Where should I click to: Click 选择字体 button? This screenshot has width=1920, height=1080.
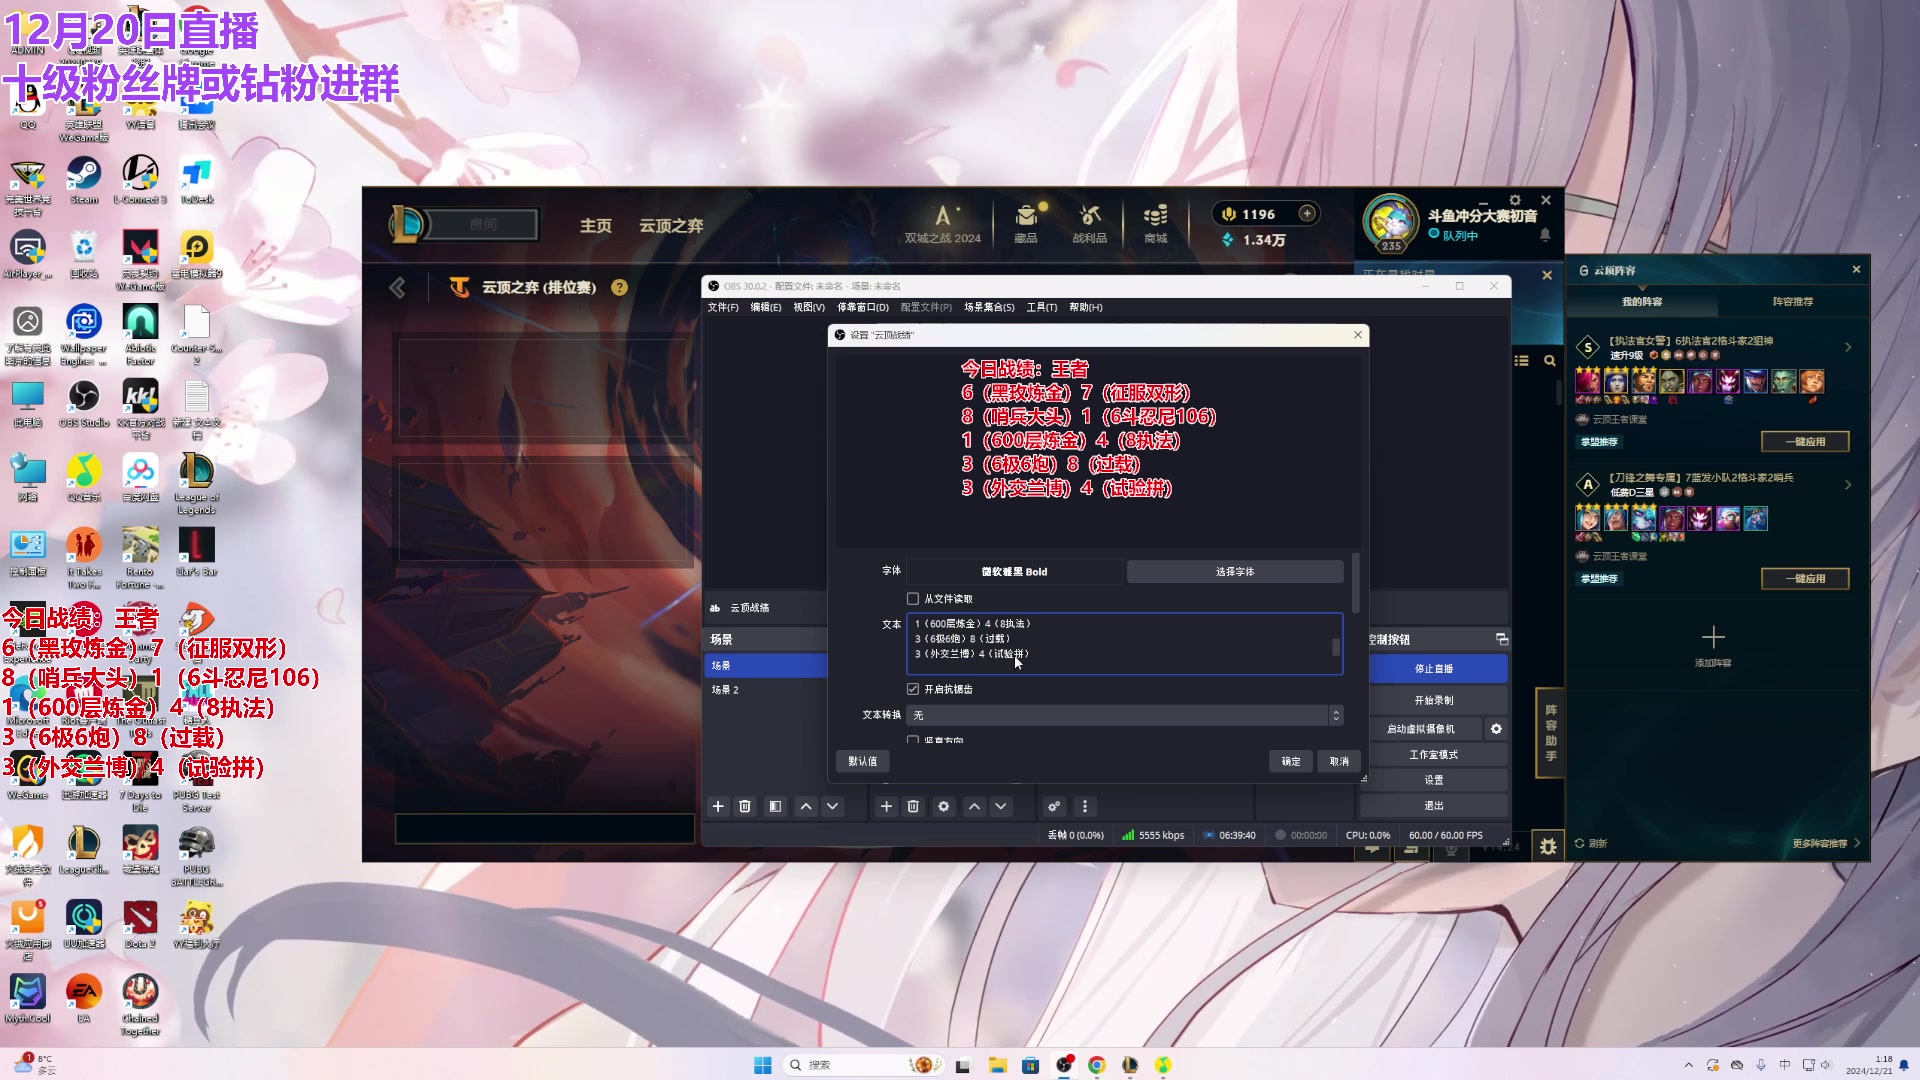pos(1235,572)
